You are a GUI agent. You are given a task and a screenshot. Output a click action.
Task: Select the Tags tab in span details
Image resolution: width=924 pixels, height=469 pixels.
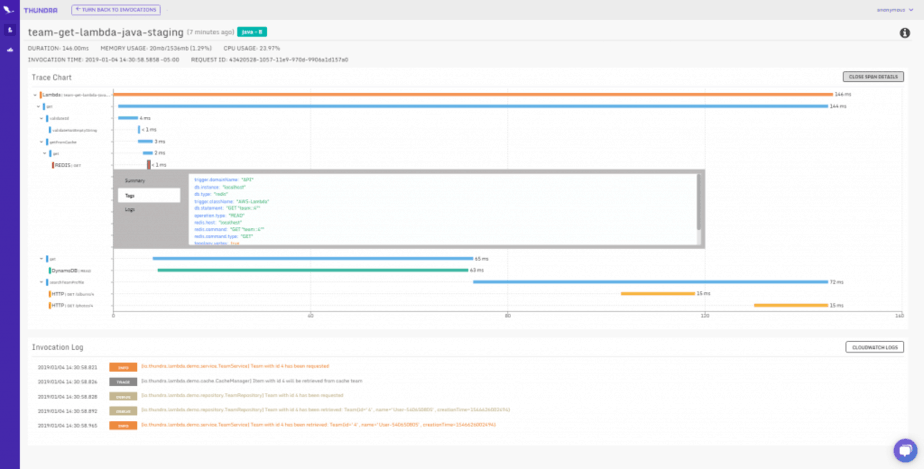(147, 196)
